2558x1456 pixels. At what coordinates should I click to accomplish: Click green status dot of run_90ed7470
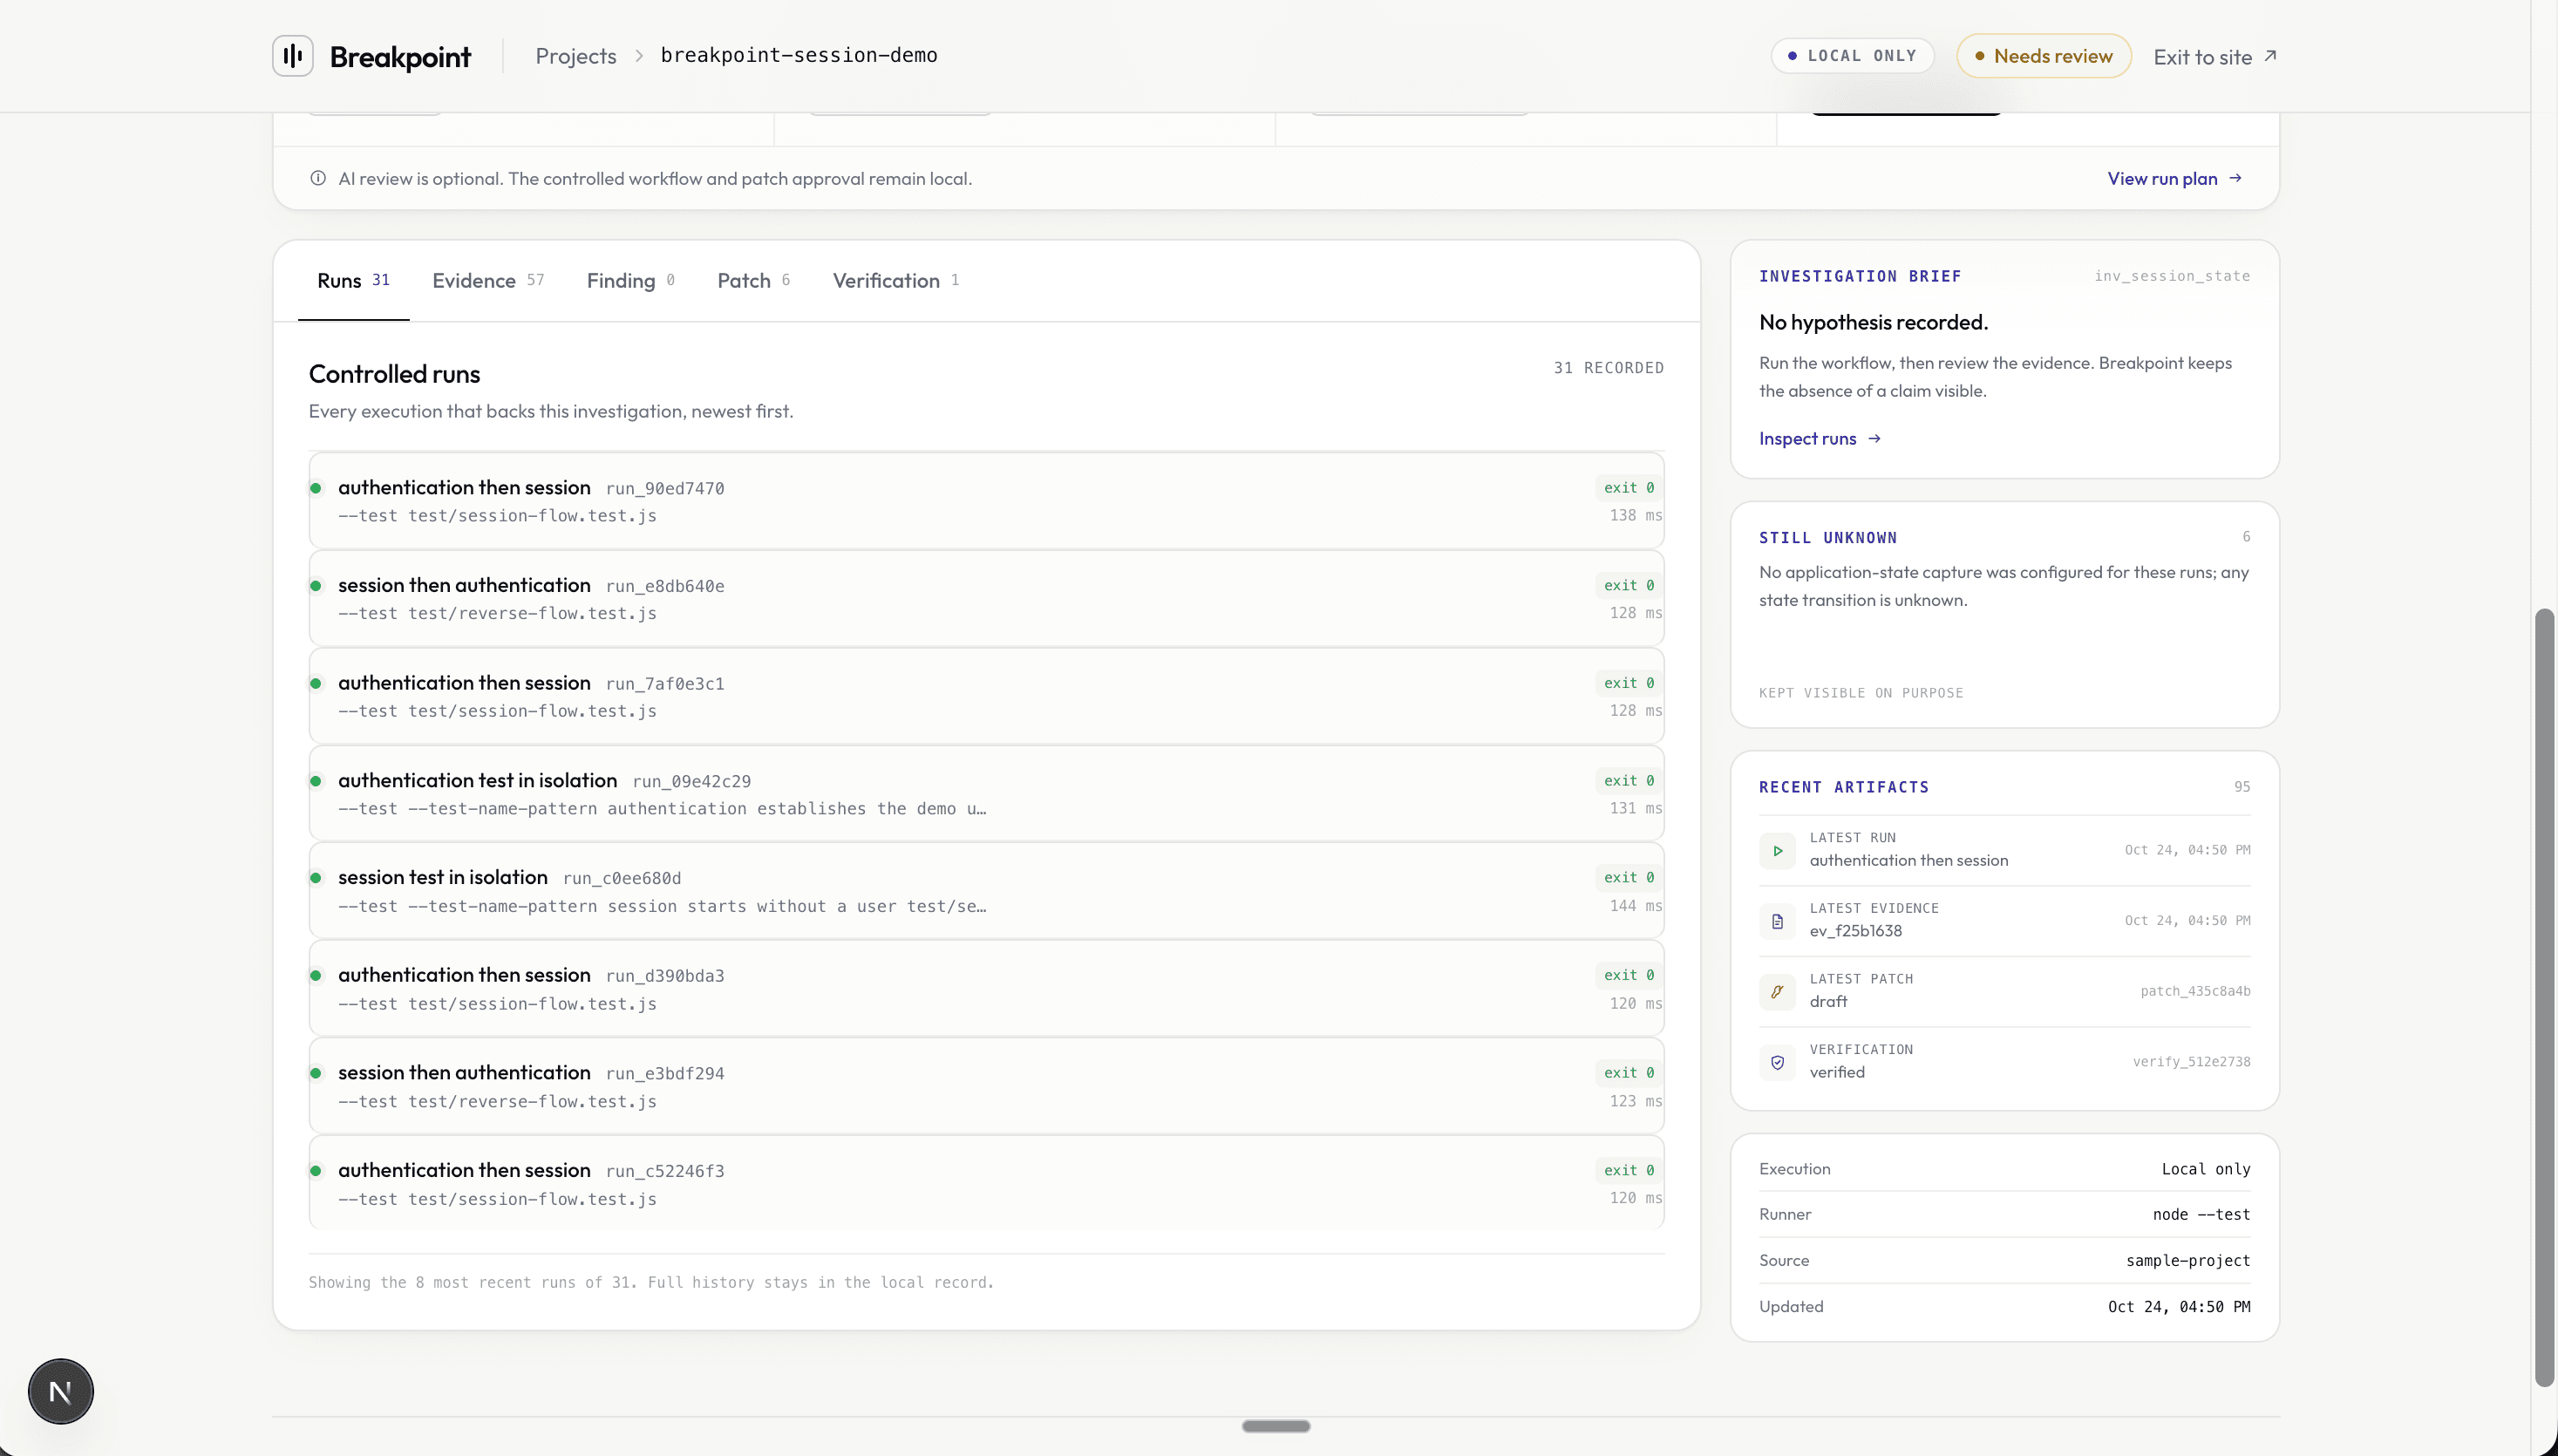[316, 488]
